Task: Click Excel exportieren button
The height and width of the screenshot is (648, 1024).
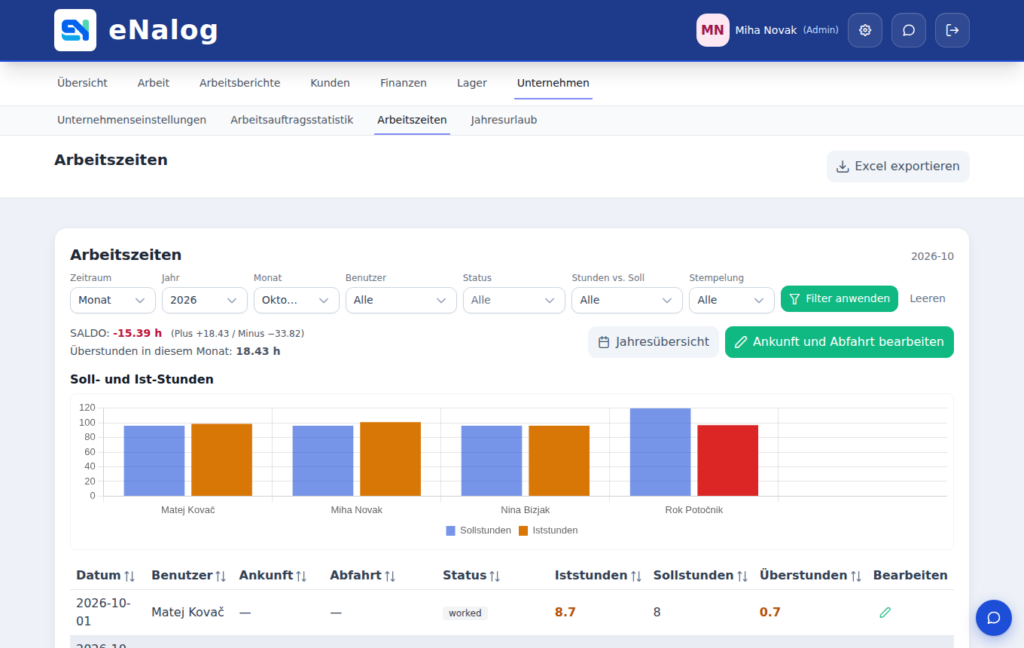Action: [x=898, y=166]
